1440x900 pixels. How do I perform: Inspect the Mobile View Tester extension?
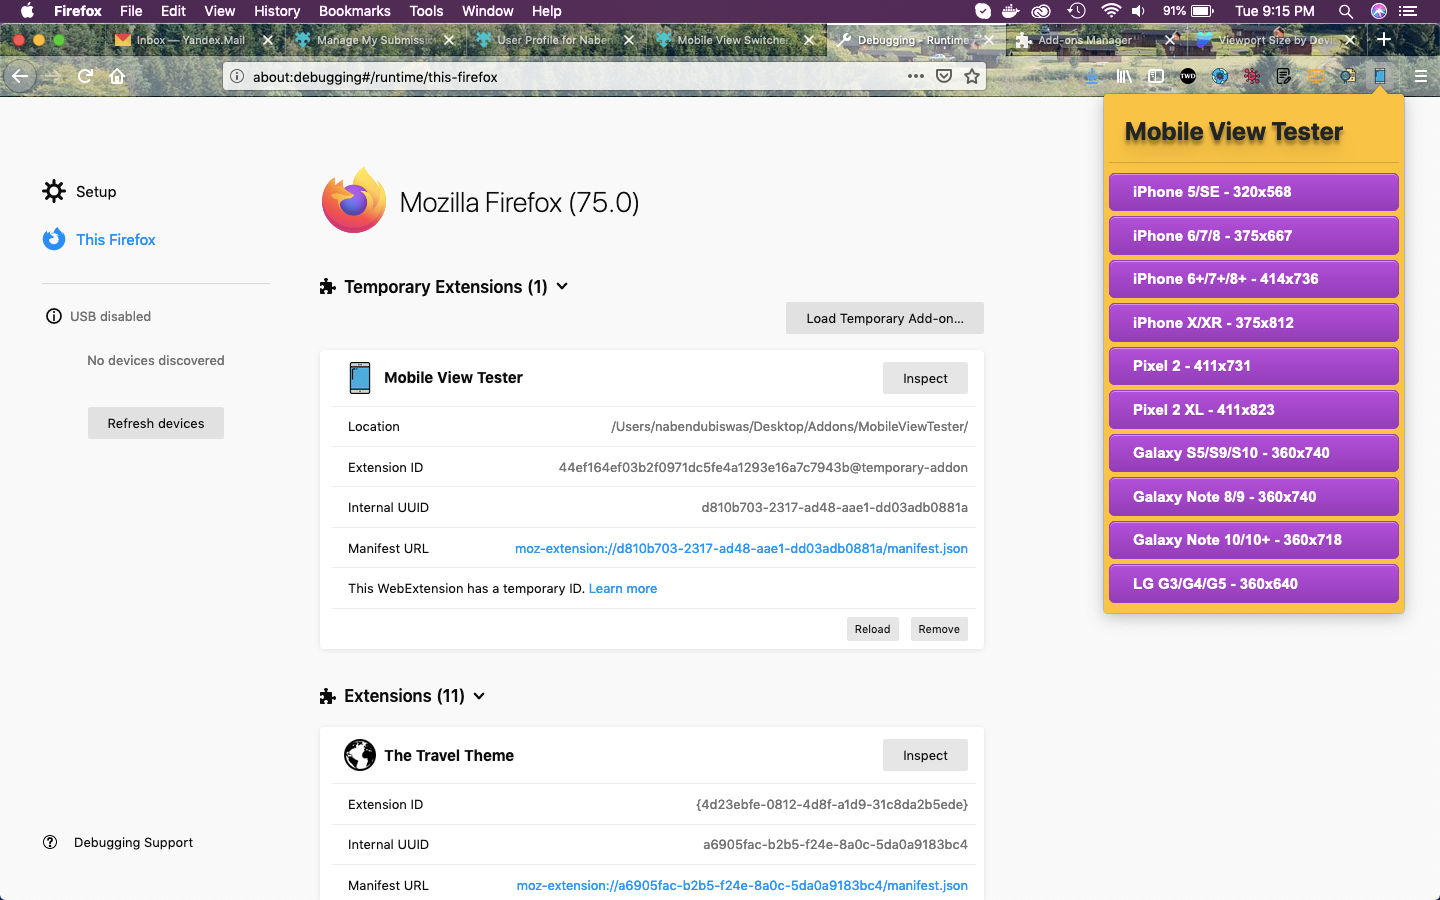click(925, 378)
